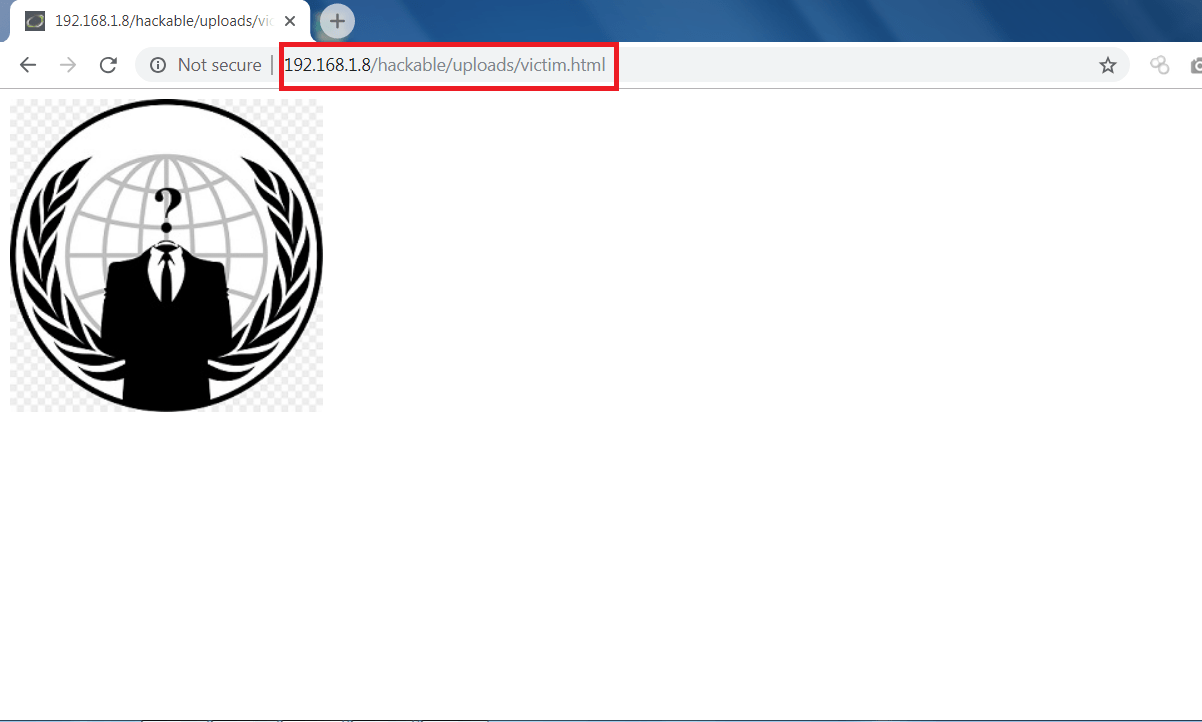This screenshot has height=722, width=1202.
Task: Open the Not secure site info icon
Action: click(157, 65)
